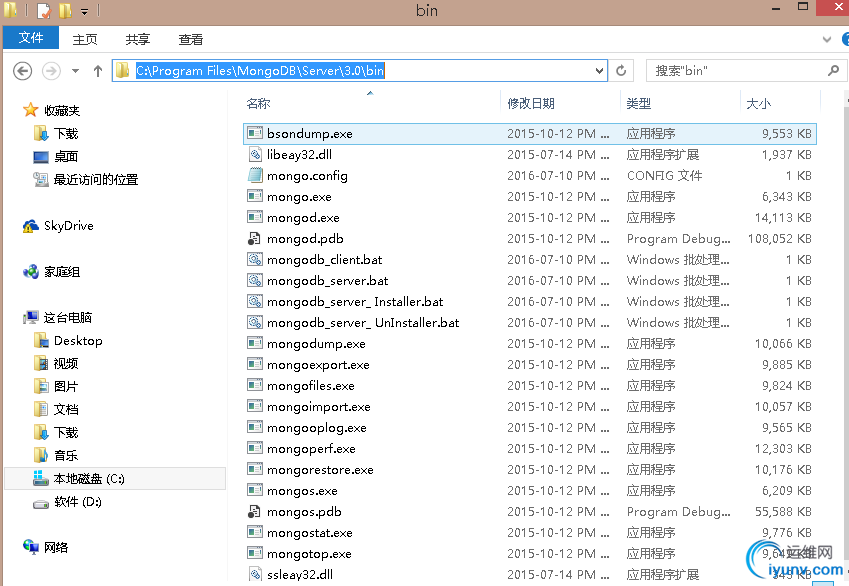Select the mongooplog.exe file icon
849x586 pixels.
[x=254, y=427]
